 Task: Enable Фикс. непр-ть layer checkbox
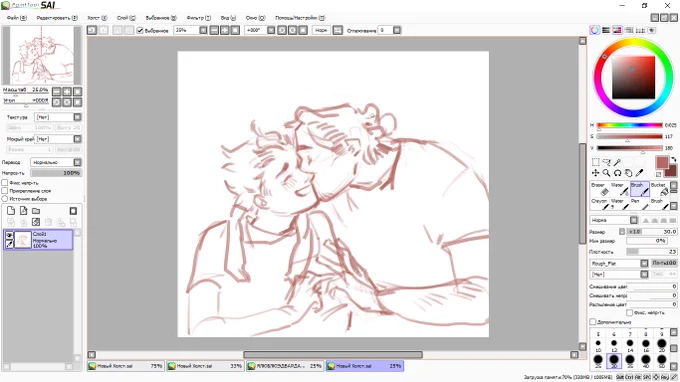5,183
